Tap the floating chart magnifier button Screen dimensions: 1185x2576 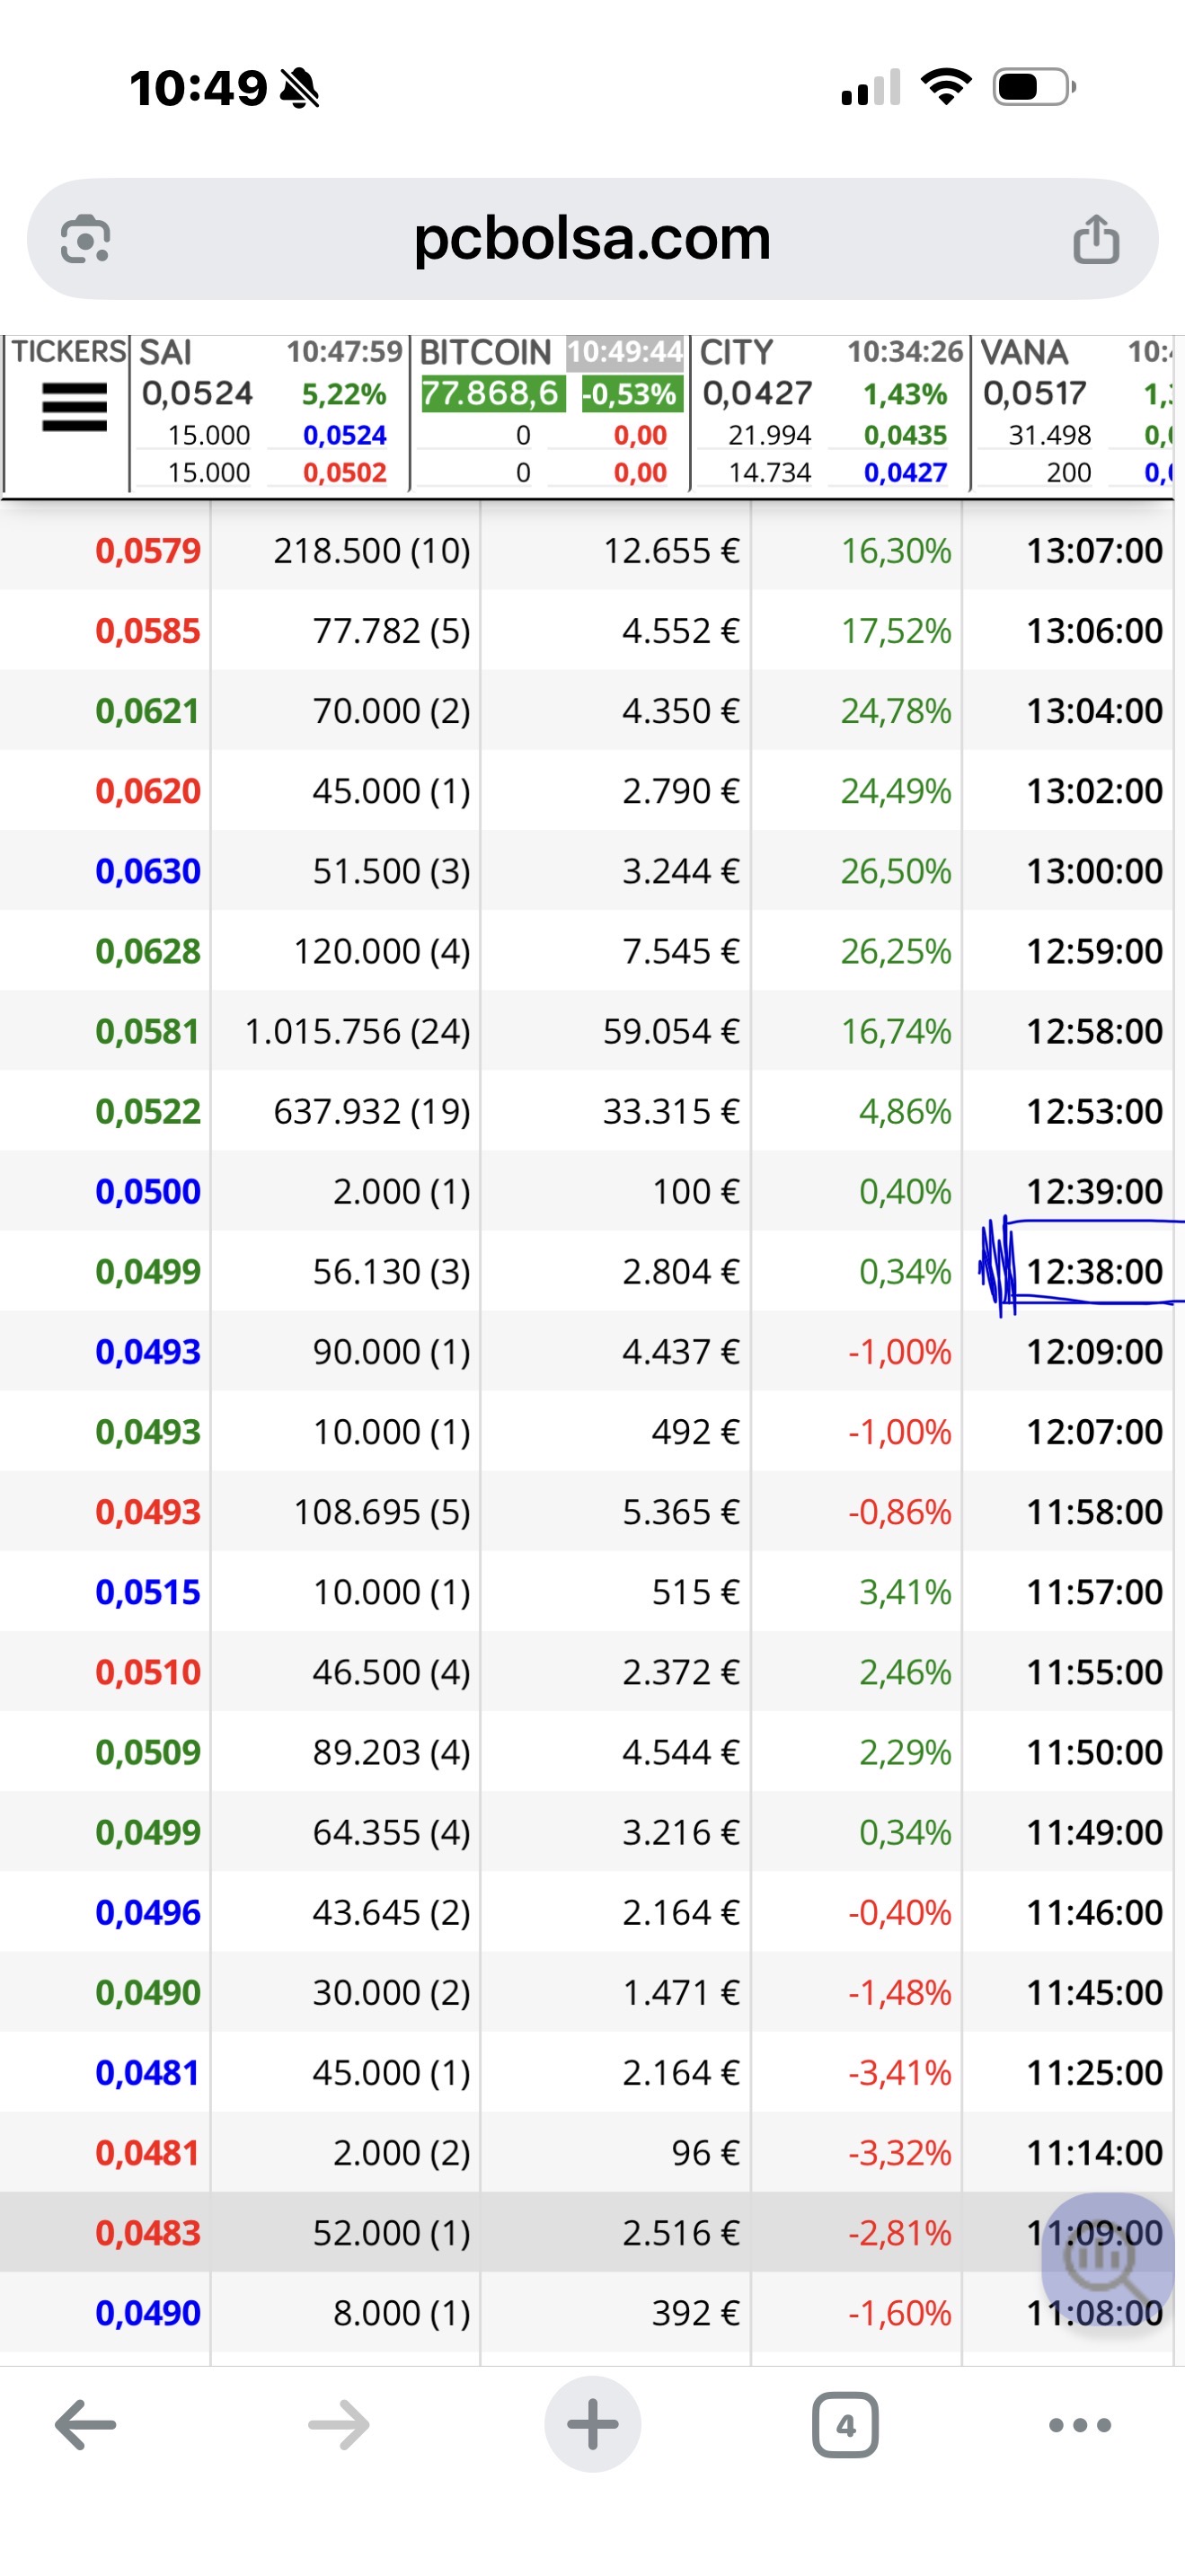[1106, 2259]
